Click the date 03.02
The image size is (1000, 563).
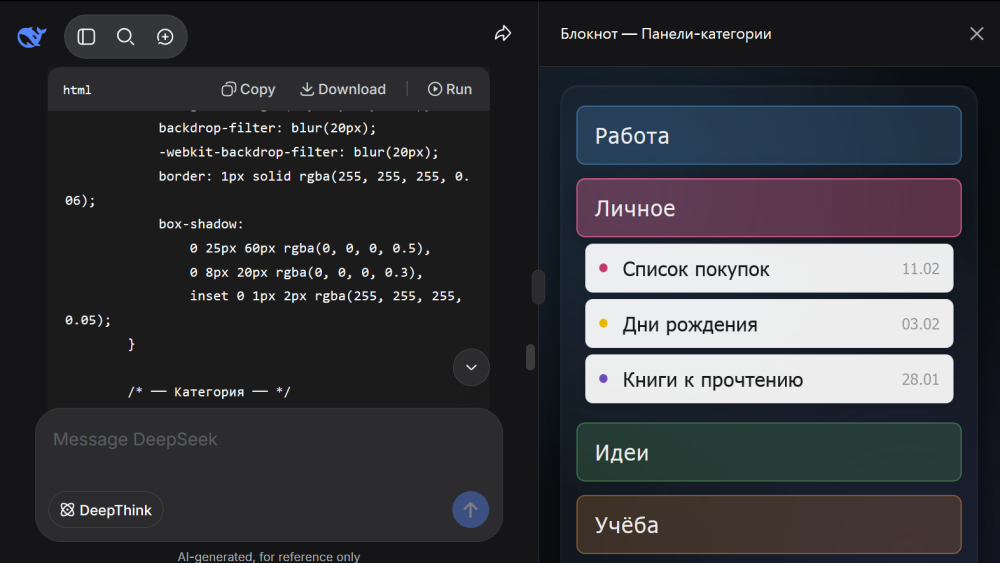pyautogui.click(x=920, y=324)
